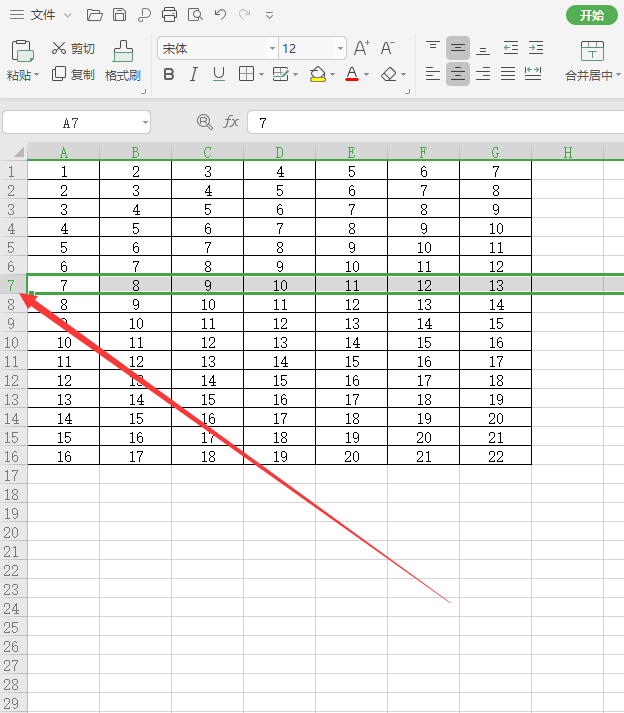
Task: Open the 文件 menu
Action: tap(42, 15)
